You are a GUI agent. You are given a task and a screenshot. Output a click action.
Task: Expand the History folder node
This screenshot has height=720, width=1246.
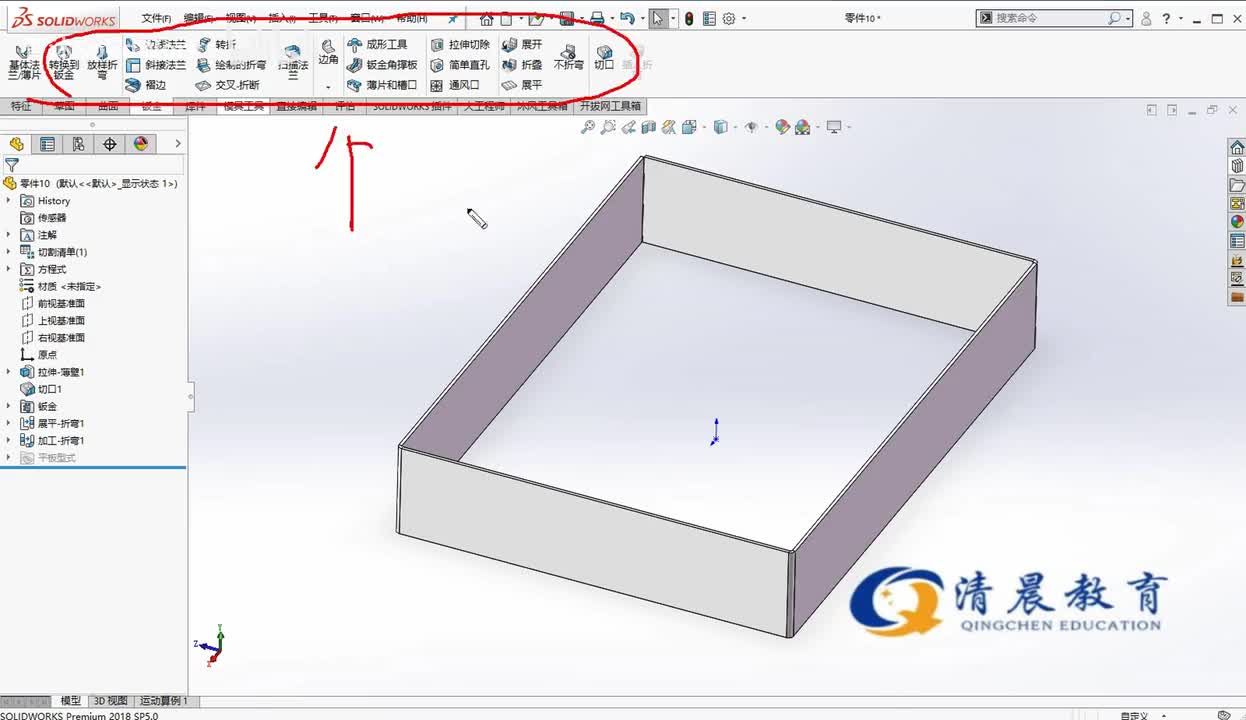[x=9, y=201]
